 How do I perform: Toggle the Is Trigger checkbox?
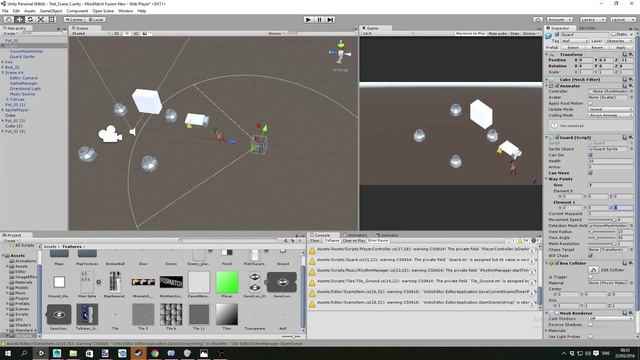(590, 277)
